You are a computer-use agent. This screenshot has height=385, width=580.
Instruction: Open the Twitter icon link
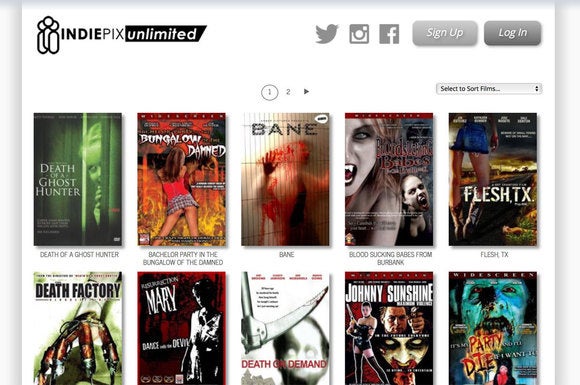pos(327,34)
